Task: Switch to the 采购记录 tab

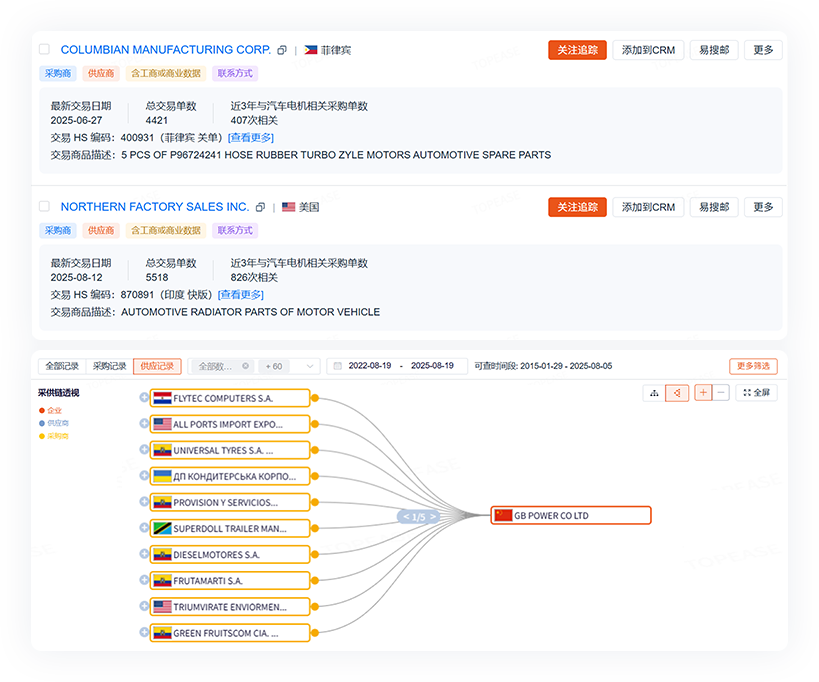Action: pyautogui.click(x=109, y=366)
